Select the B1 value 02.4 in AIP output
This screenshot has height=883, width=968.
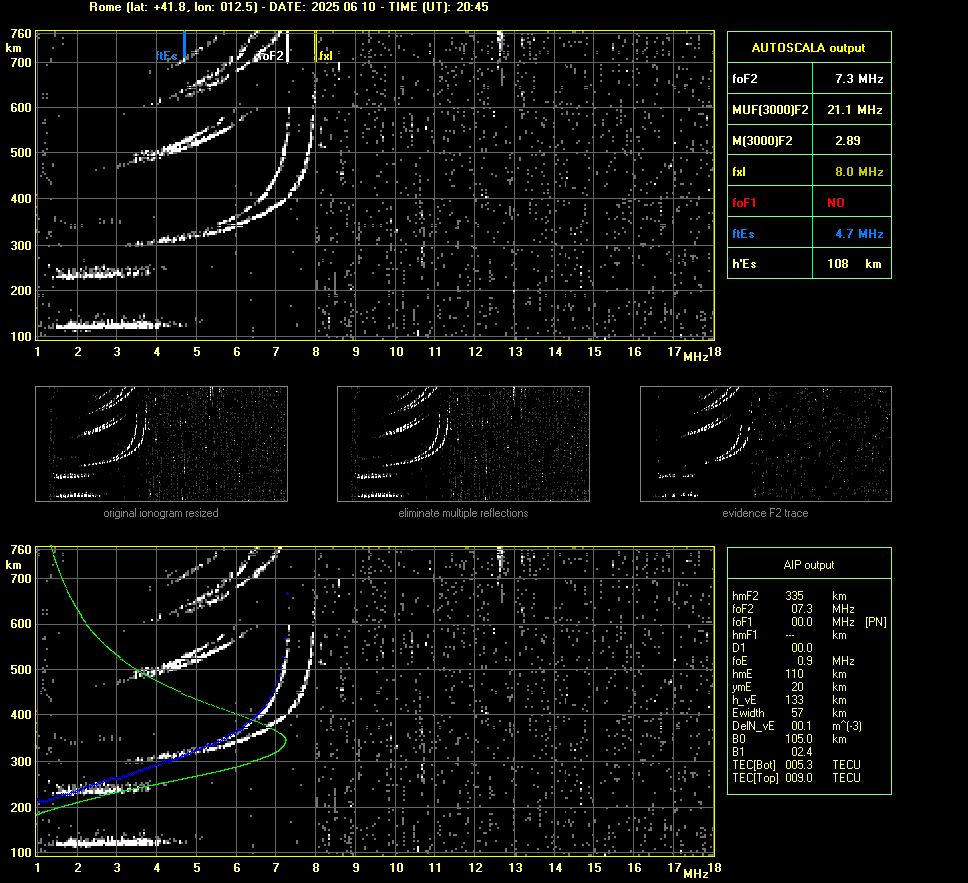802,751
